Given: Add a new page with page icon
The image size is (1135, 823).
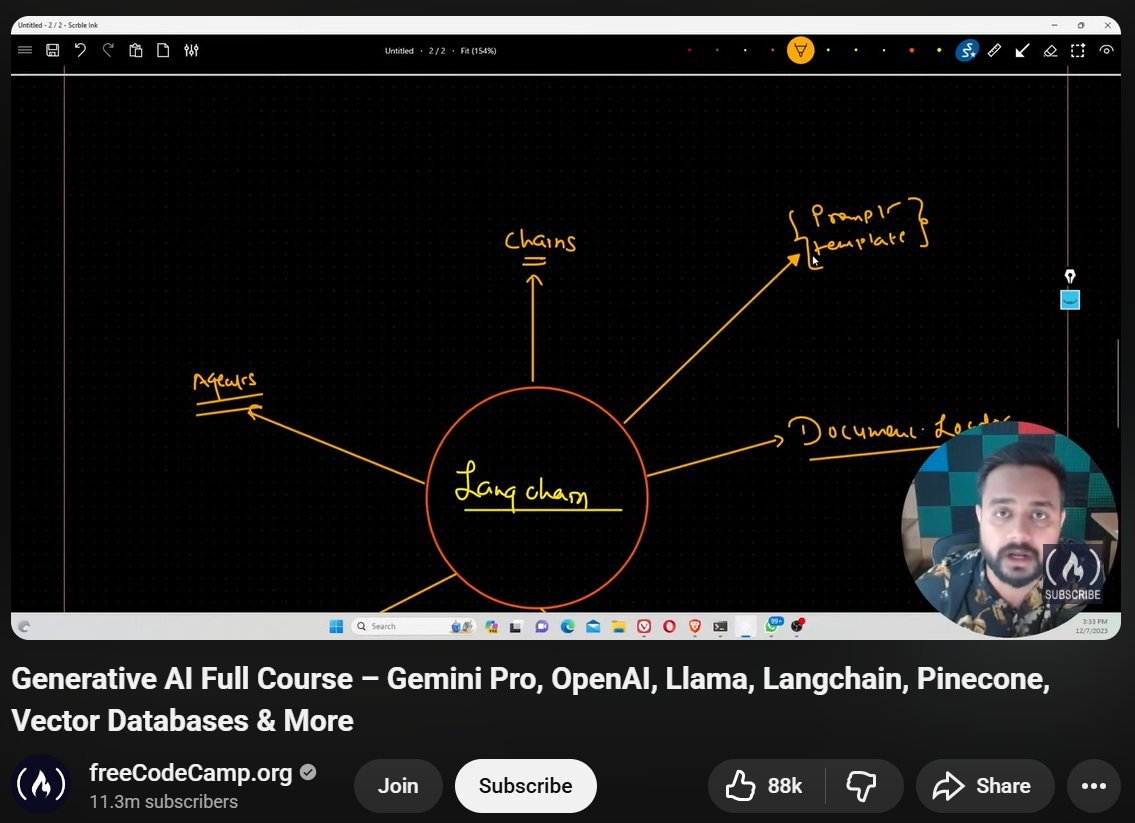Looking at the screenshot, I should [164, 50].
